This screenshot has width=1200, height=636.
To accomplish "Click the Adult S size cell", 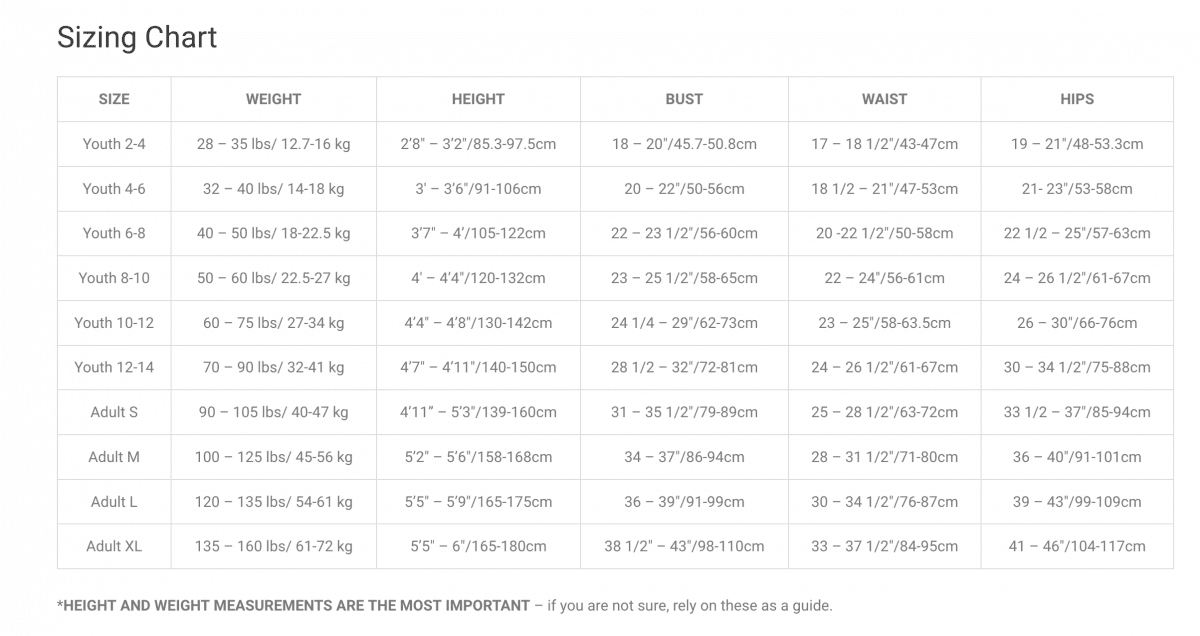I will (114, 412).
